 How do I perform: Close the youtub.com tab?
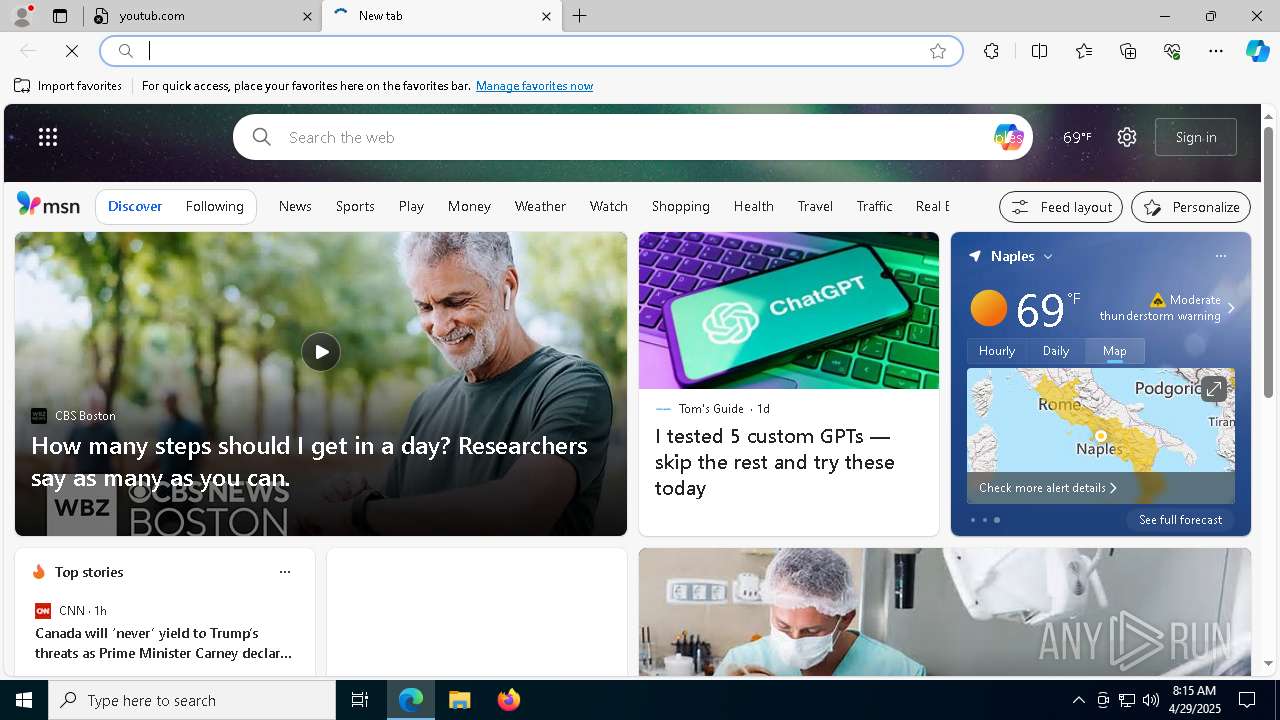[x=308, y=16]
